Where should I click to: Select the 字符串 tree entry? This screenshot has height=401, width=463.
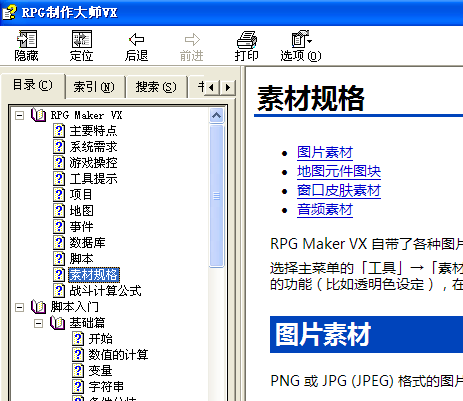[x=106, y=387]
